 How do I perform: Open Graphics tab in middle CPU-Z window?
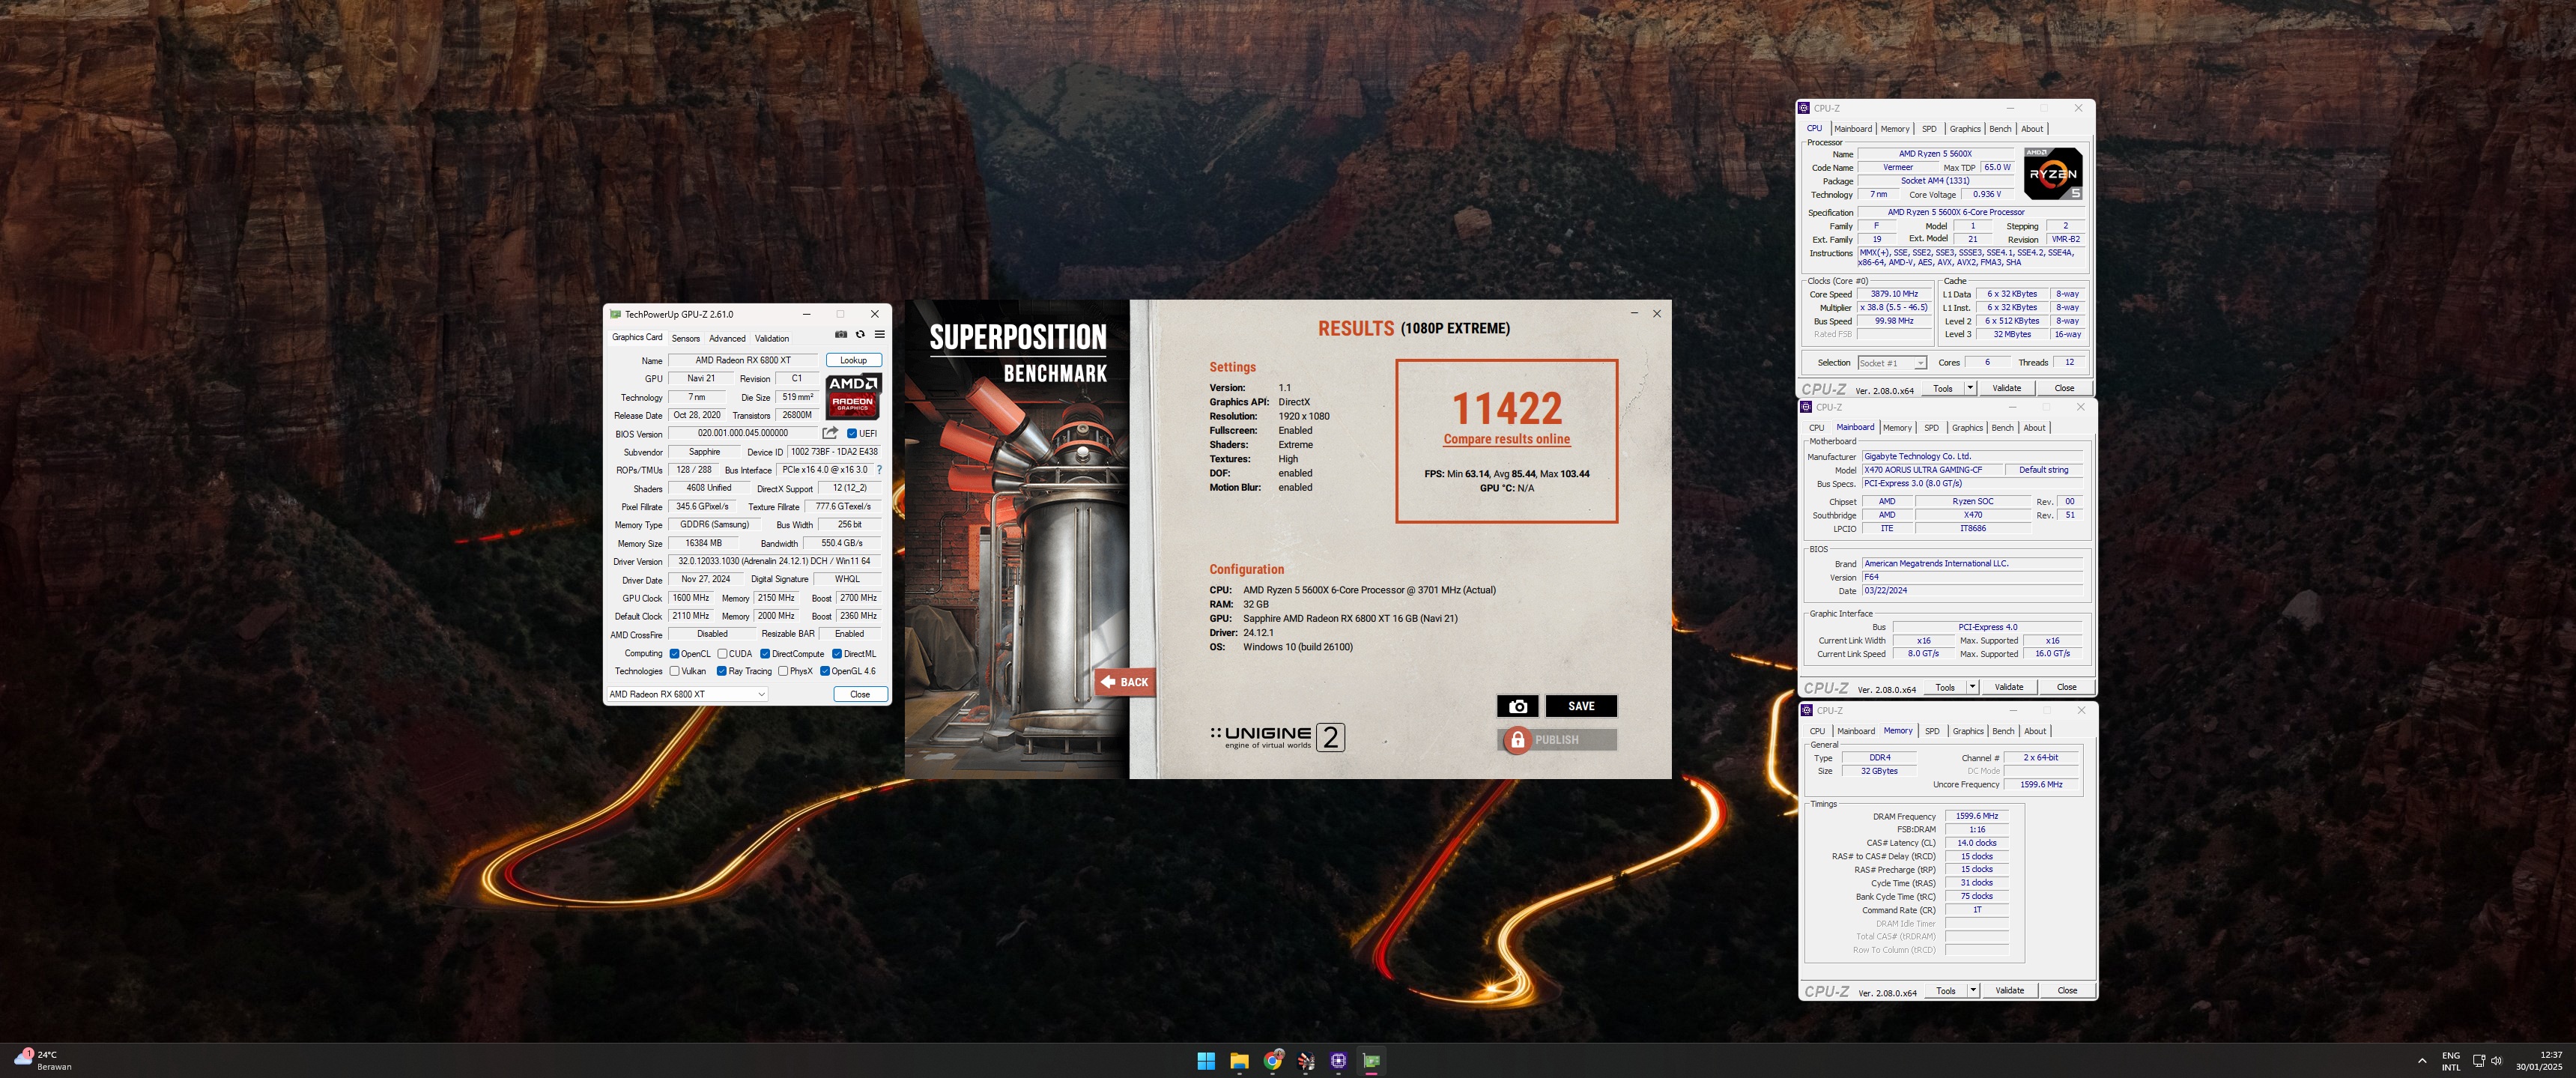point(1967,428)
